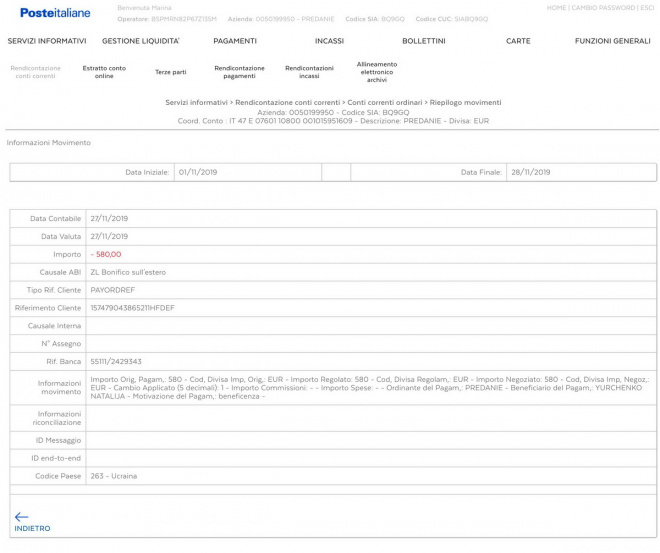Click the HOME link in header

coord(556,8)
